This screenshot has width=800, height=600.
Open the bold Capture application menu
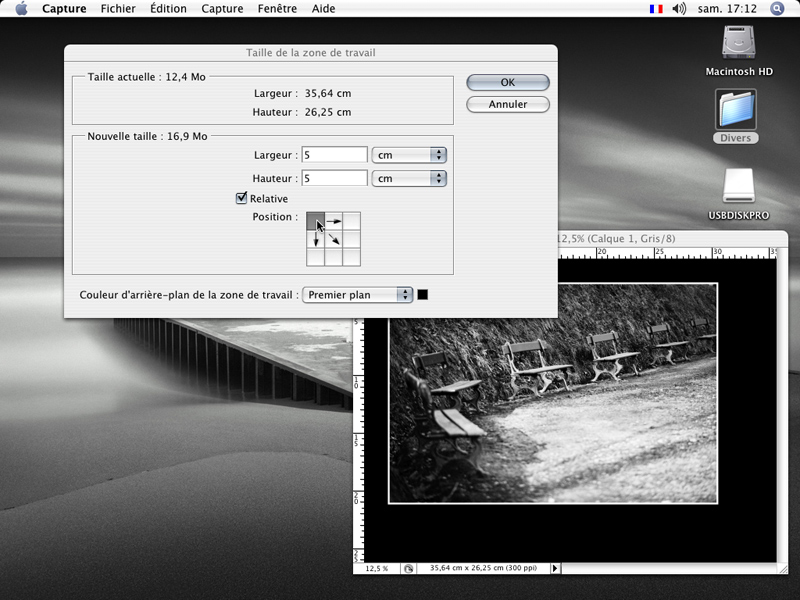pos(64,9)
